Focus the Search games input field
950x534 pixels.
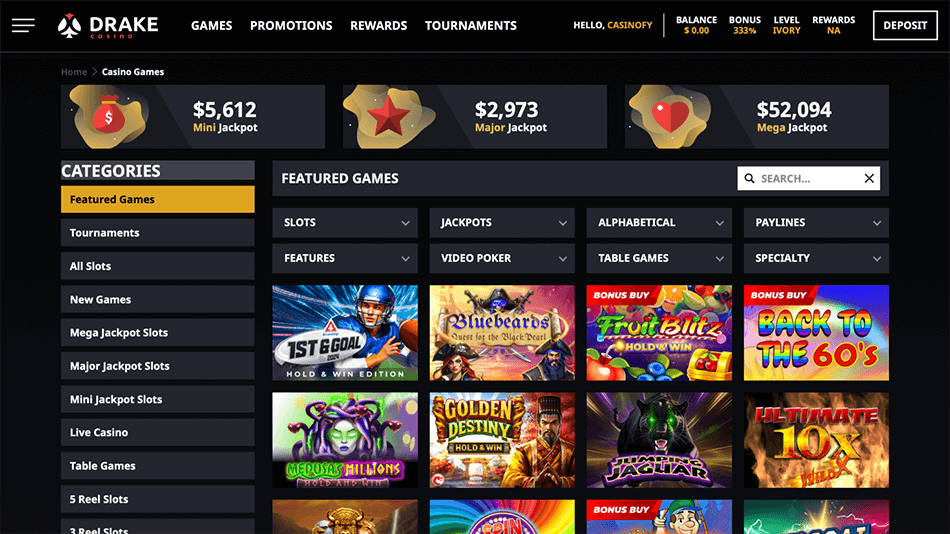tap(809, 178)
